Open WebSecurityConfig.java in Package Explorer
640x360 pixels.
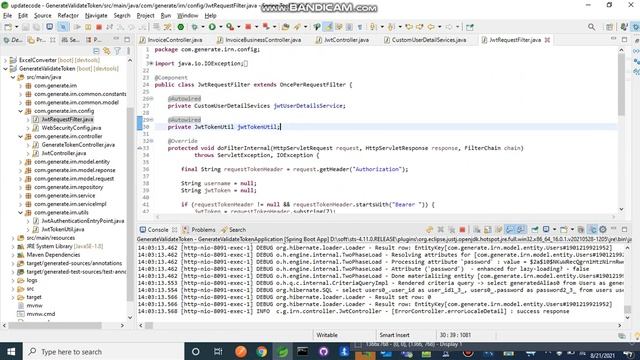tap(71, 128)
